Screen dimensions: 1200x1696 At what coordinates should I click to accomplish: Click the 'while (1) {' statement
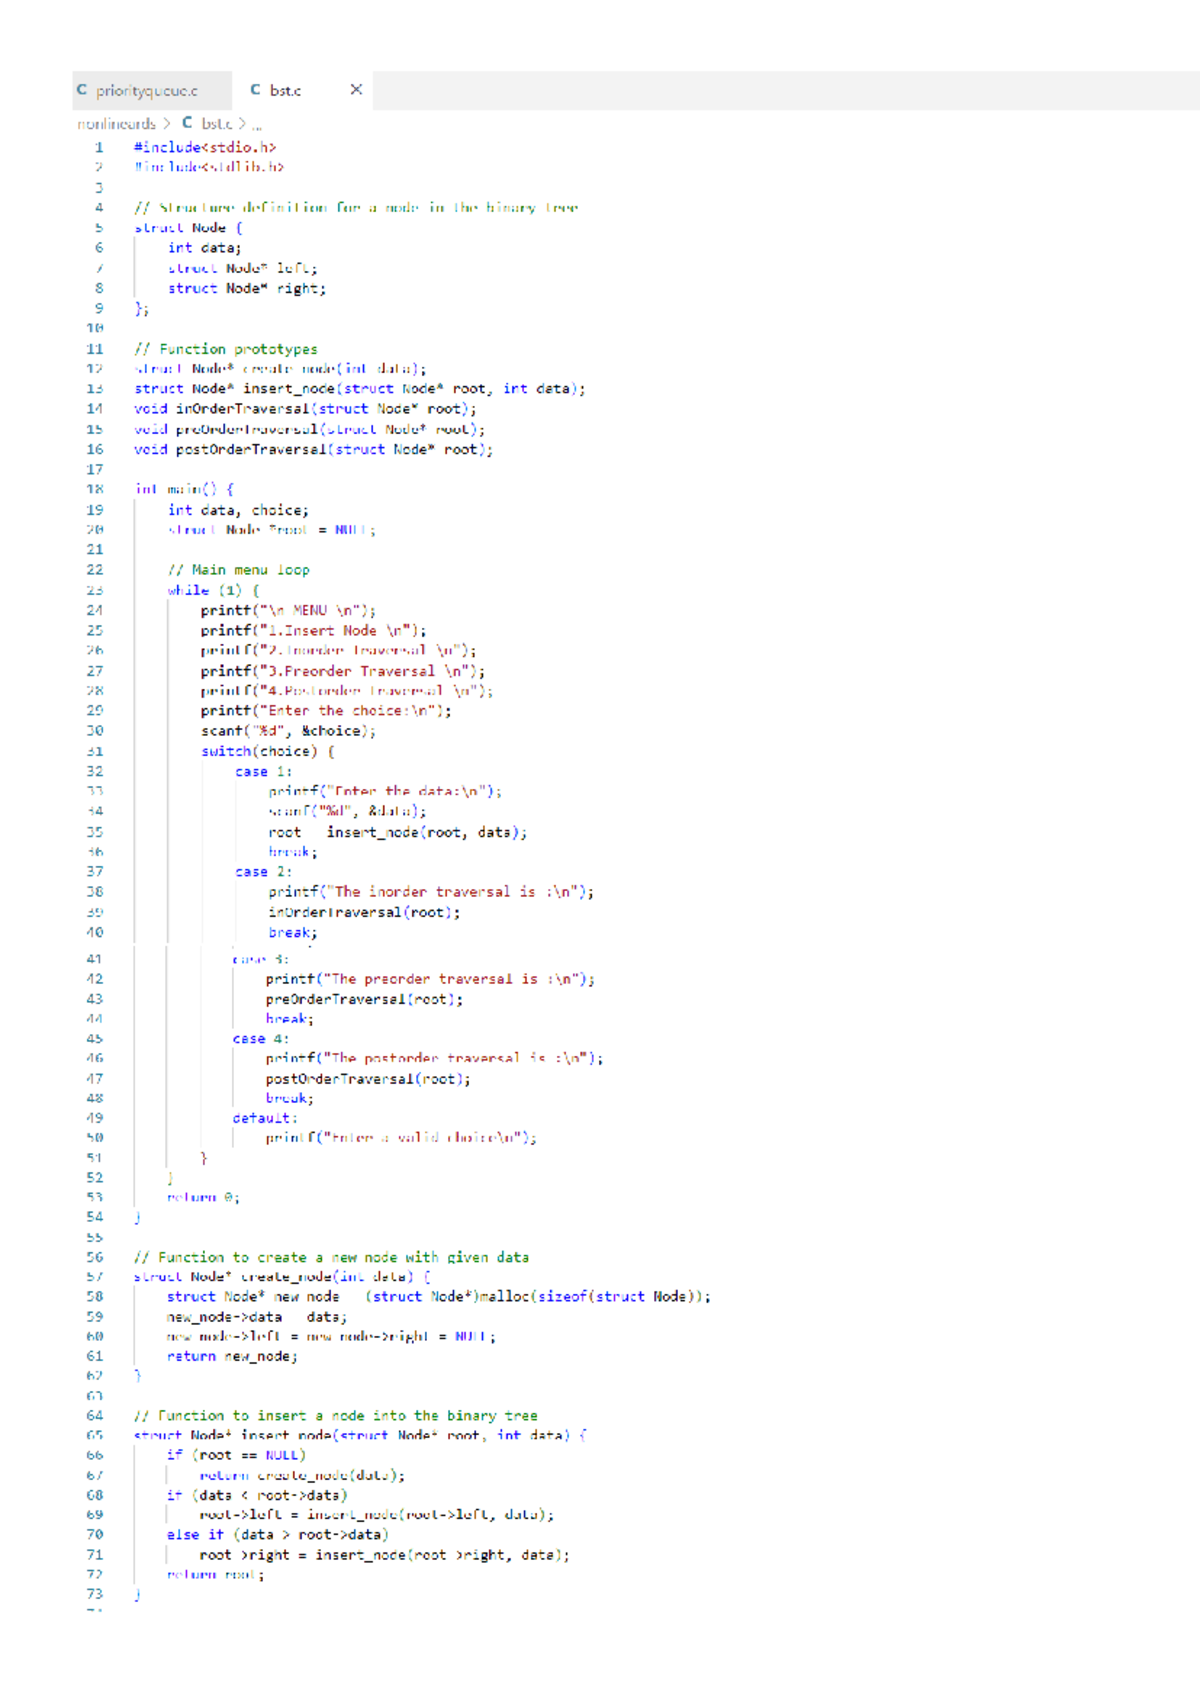click(x=214, y=590)
